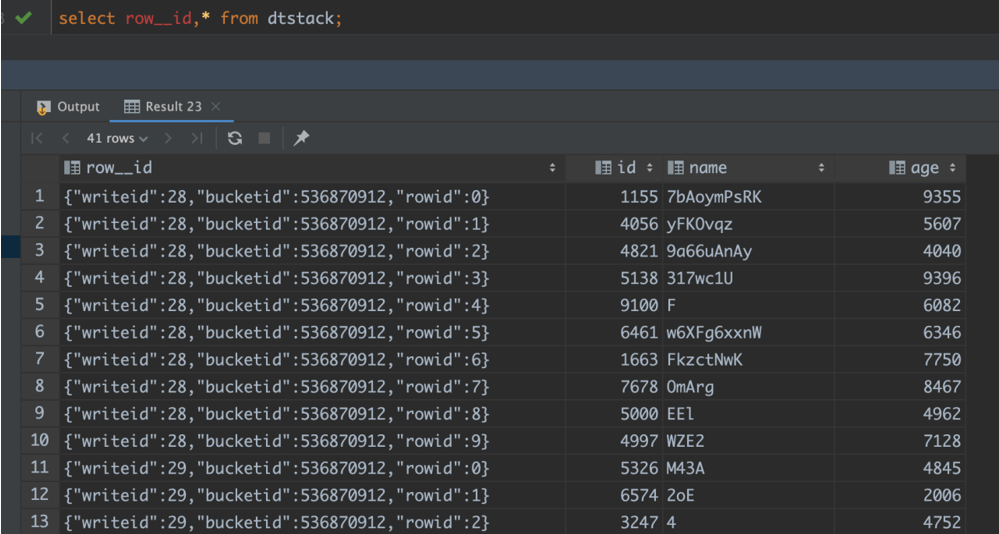Select the Result 23 tab

pyautogui.click(x=162, y=106)
